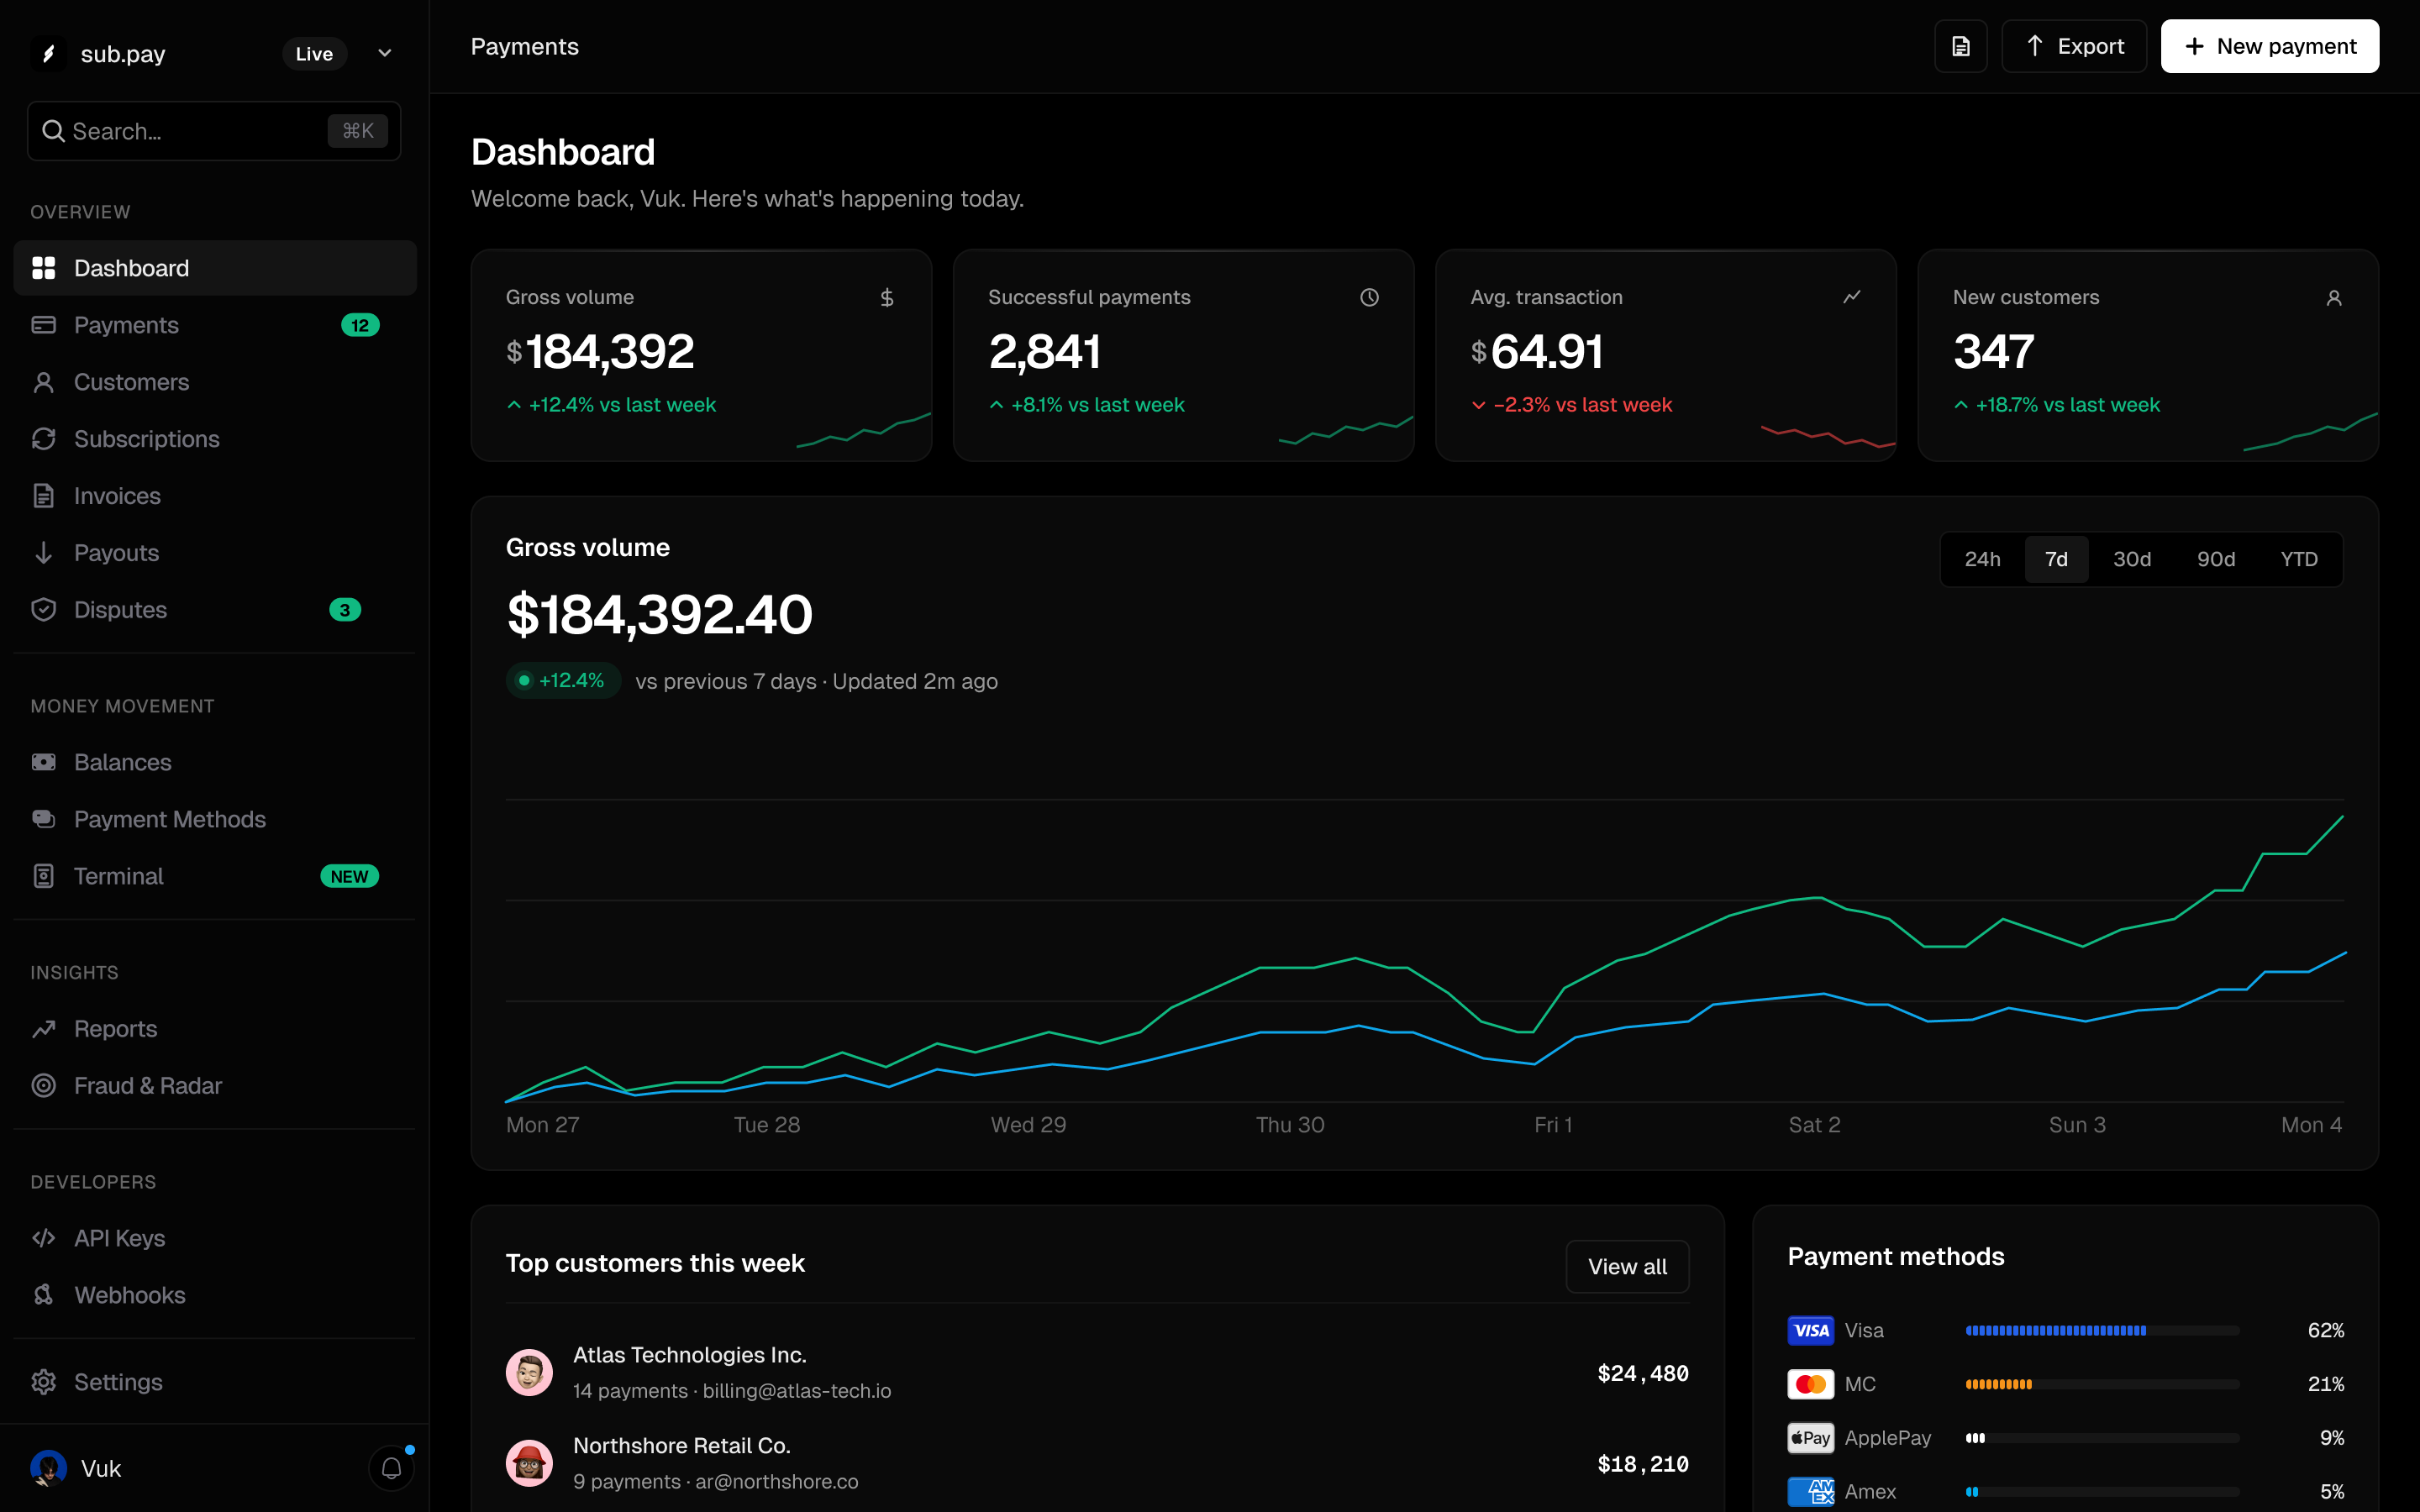Select the 30d time range
The image size is (2420, 1512).
pyautogui.click(x=2132, y=559)
